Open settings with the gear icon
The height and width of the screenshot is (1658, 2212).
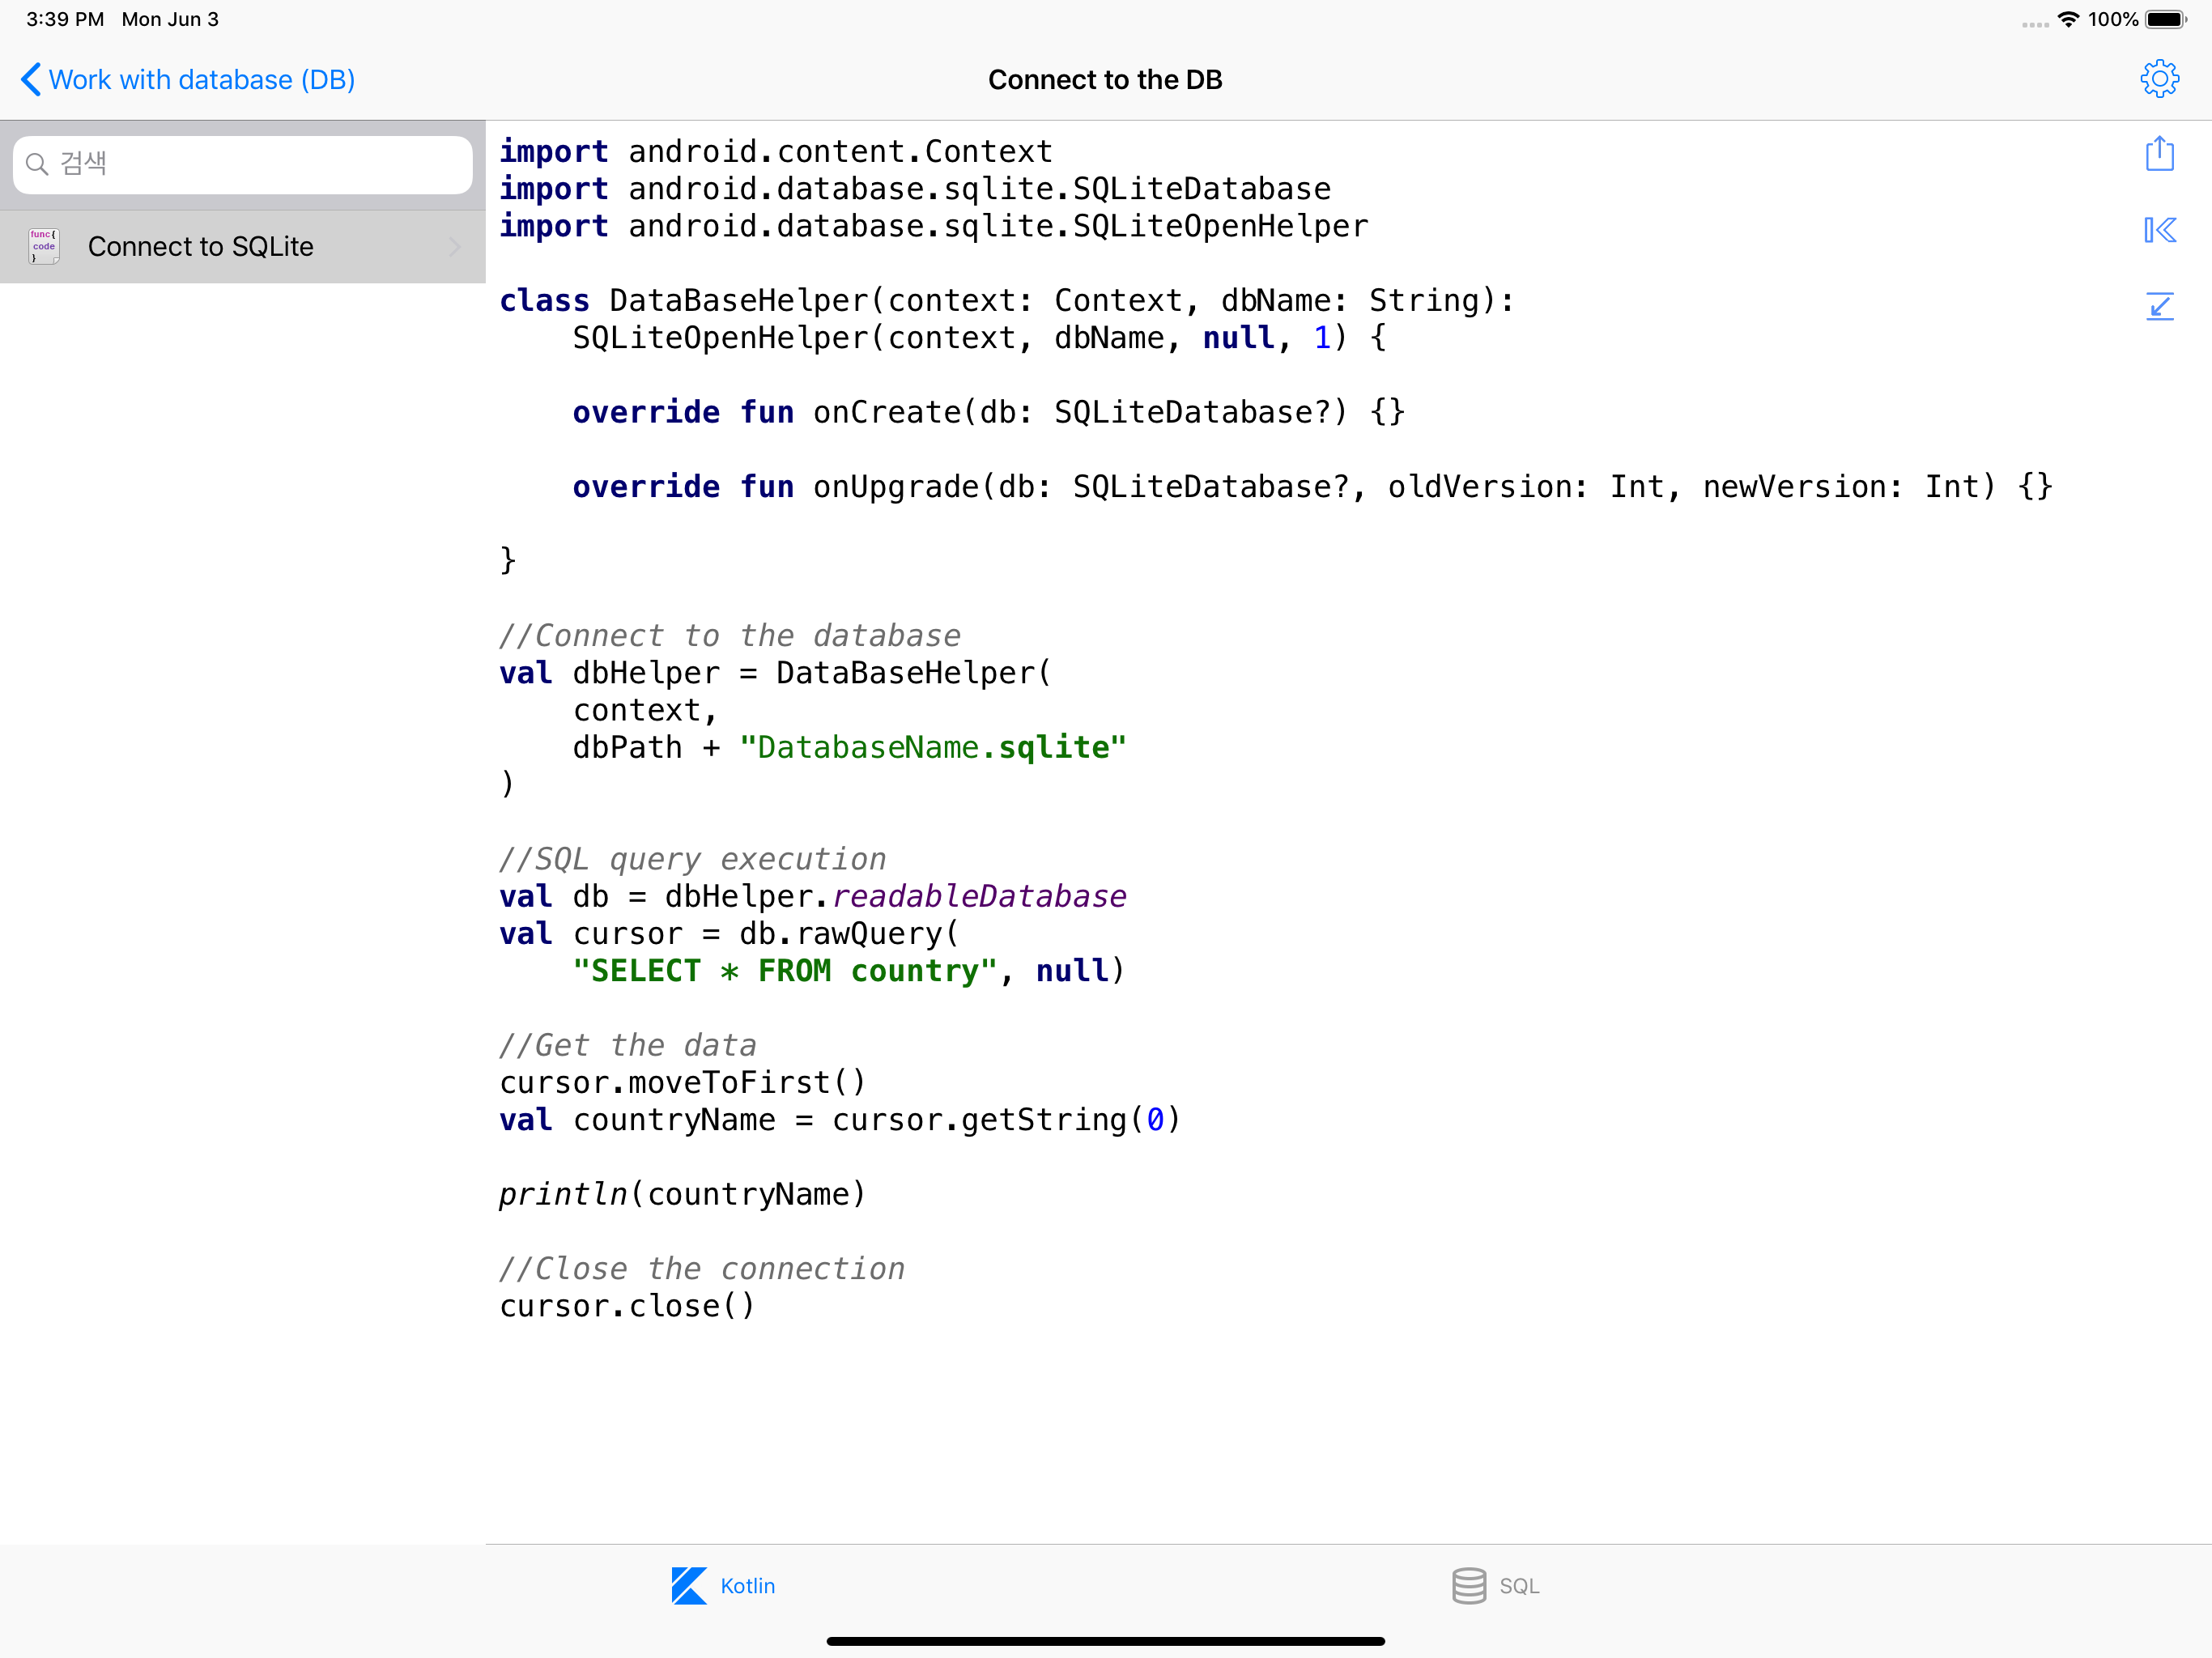tap(2159, 79)
